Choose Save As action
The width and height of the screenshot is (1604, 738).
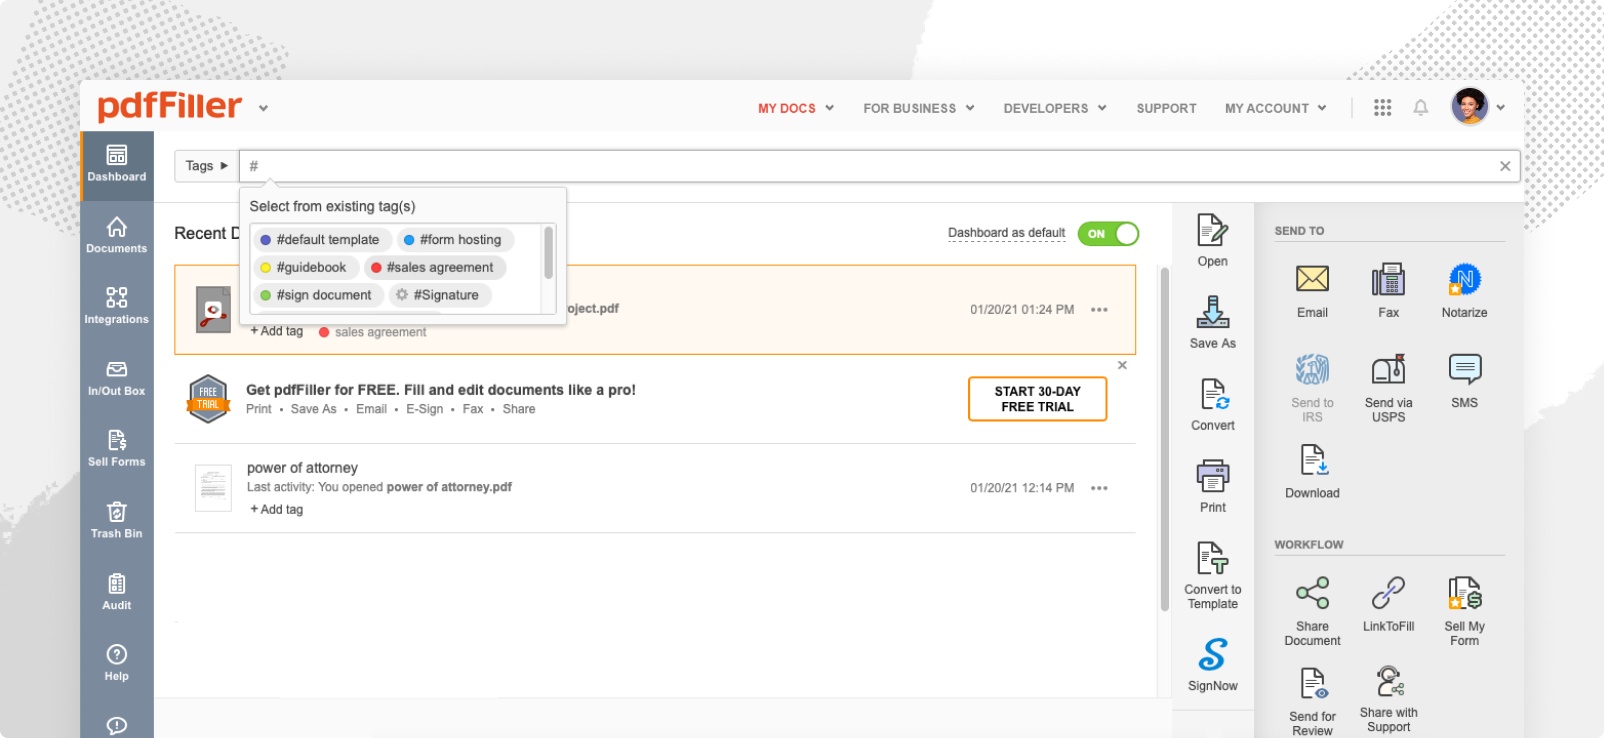(1213, 323)
